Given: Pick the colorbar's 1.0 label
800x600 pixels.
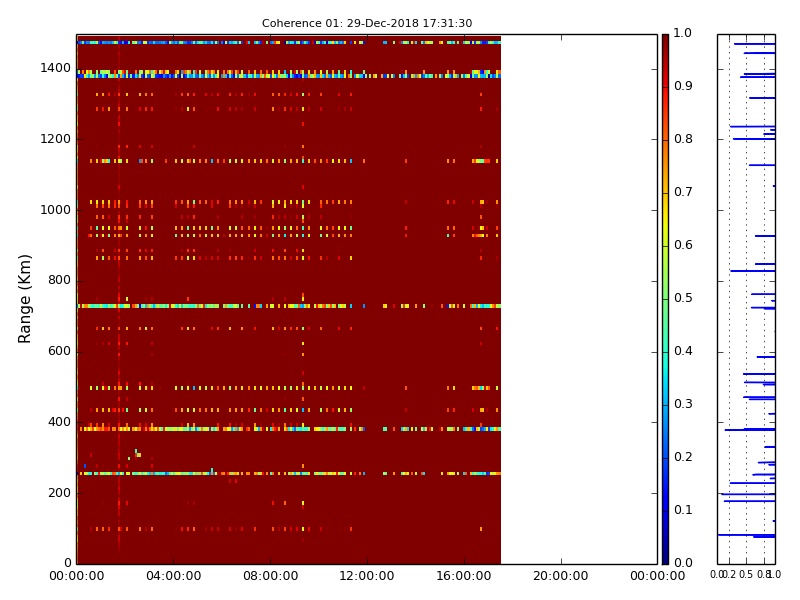Looking at the screenshot, I should click(x=683, y=33).
